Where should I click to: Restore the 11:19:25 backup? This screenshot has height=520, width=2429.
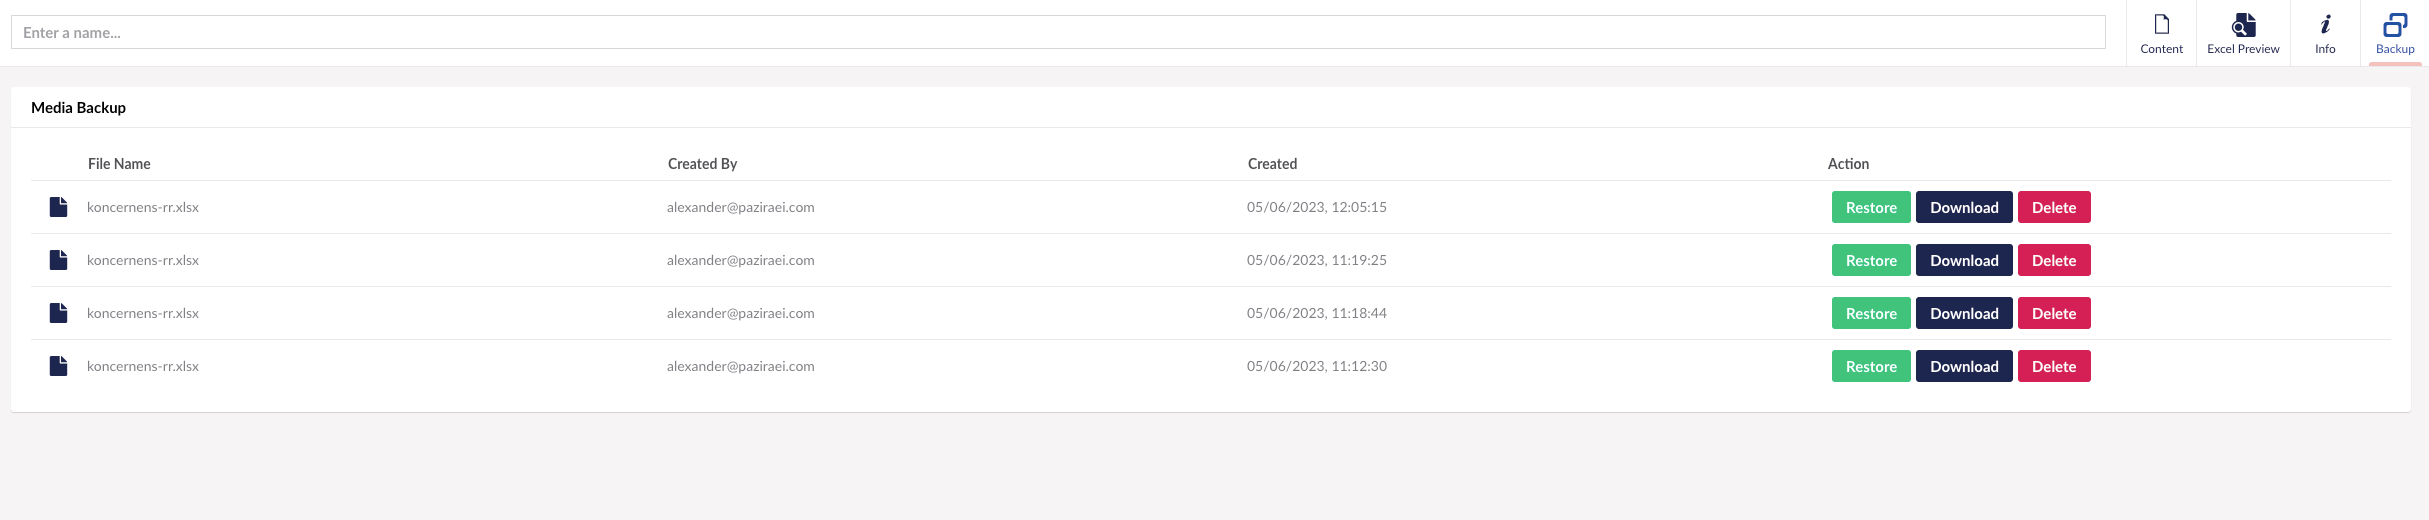(1871, 260)
